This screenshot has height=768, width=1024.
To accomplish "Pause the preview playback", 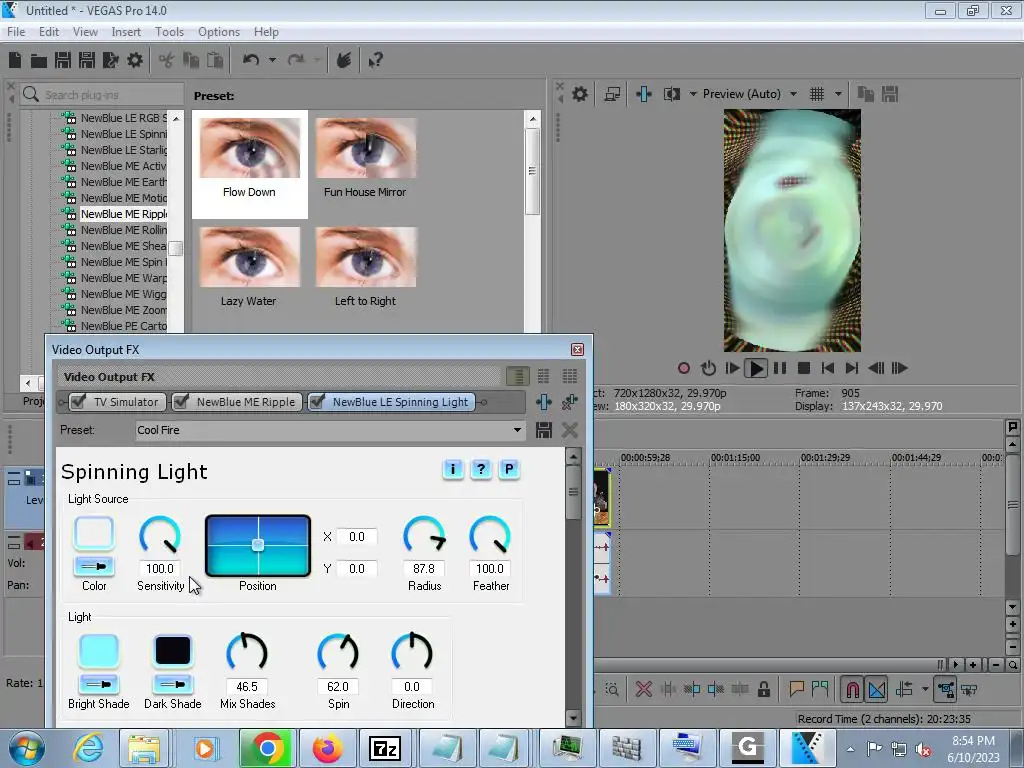I will click(x=780, y=368).
